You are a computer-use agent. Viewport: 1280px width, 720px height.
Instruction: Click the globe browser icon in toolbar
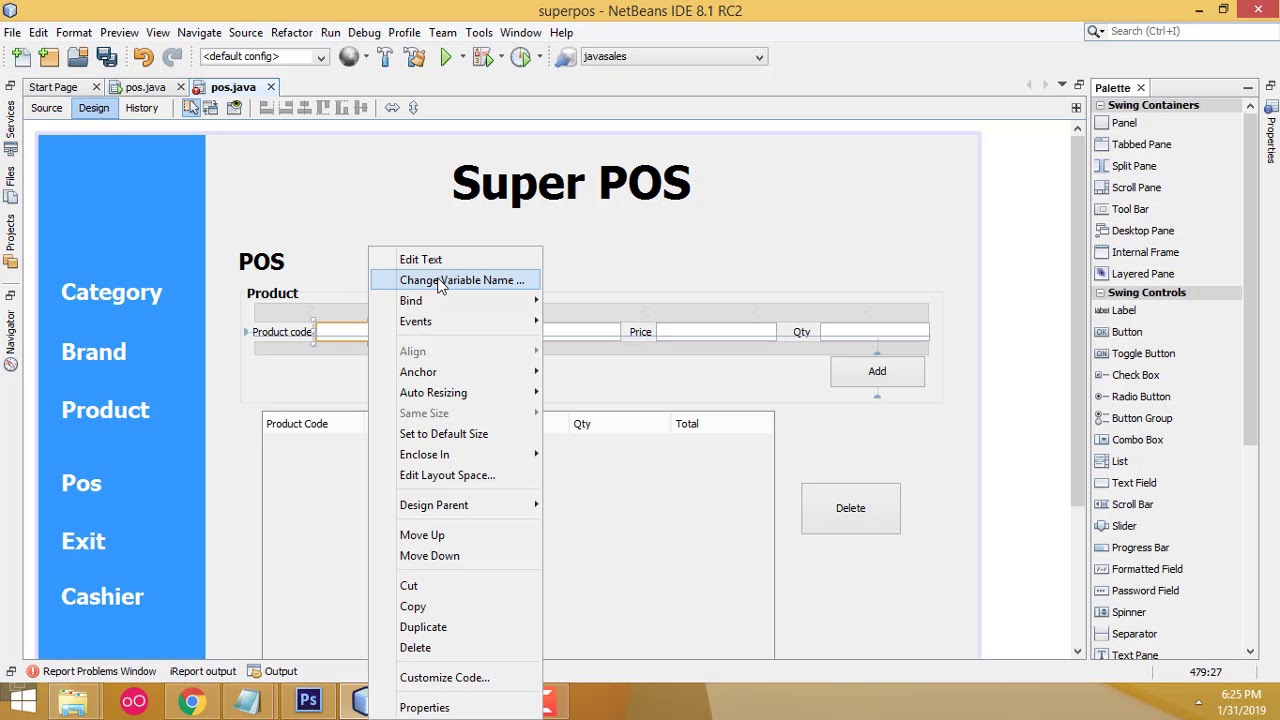(348, 57)
